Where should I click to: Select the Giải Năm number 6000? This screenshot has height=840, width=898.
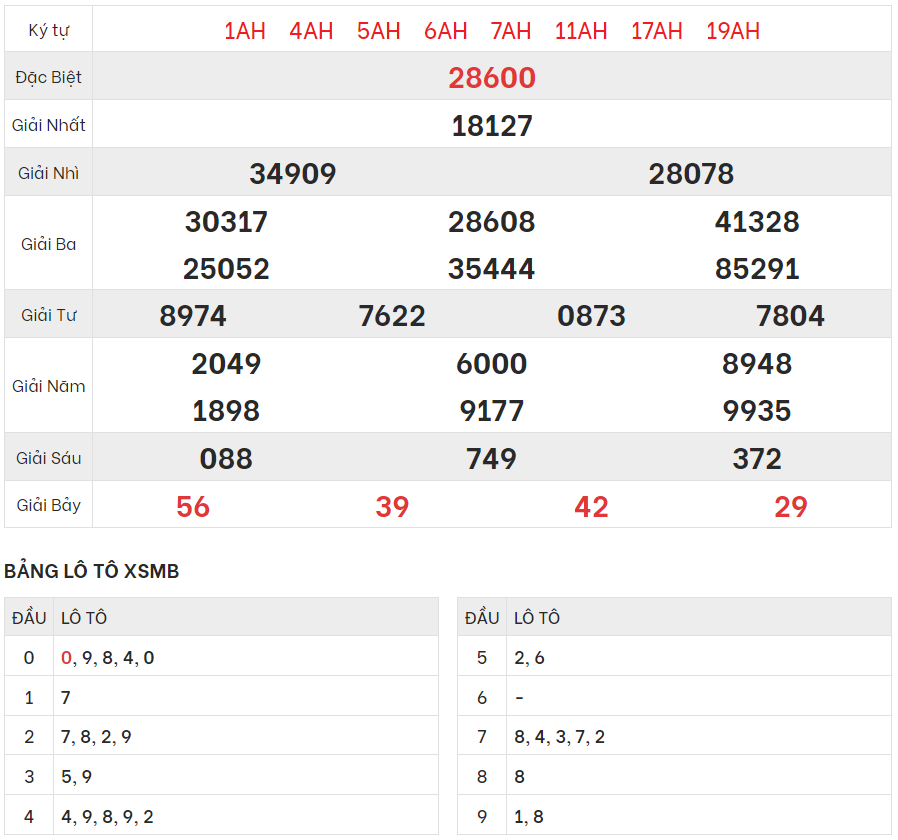click(491, 364)
